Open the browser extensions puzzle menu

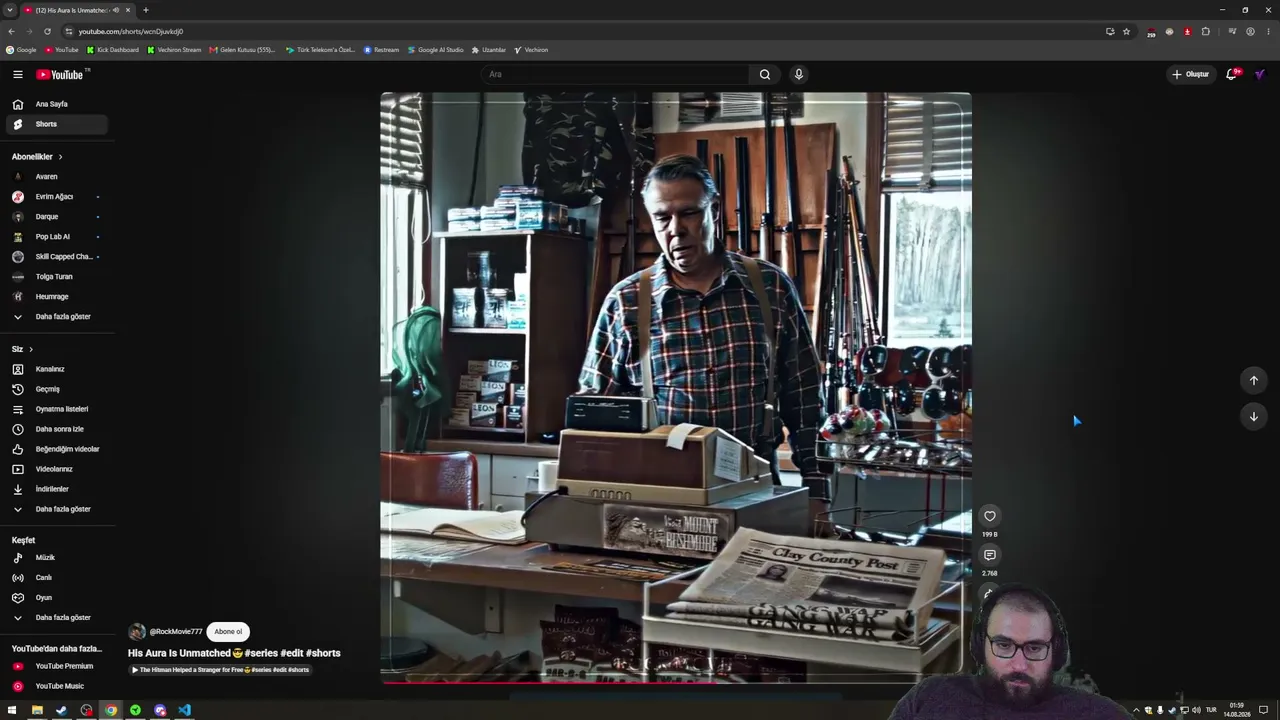coord(1205,31)
